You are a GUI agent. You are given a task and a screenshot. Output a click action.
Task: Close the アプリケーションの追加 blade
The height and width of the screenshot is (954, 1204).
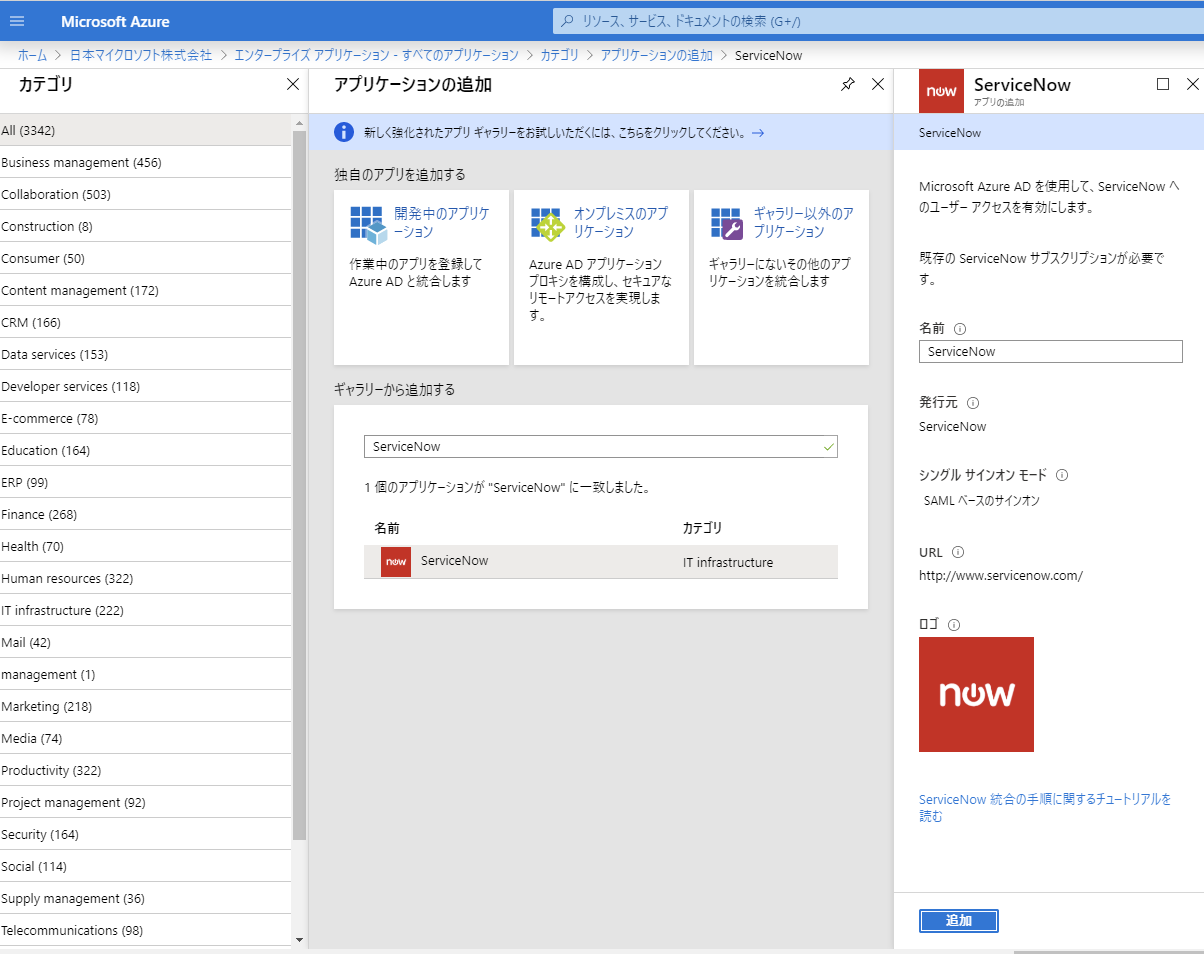[x=878, y=85]
